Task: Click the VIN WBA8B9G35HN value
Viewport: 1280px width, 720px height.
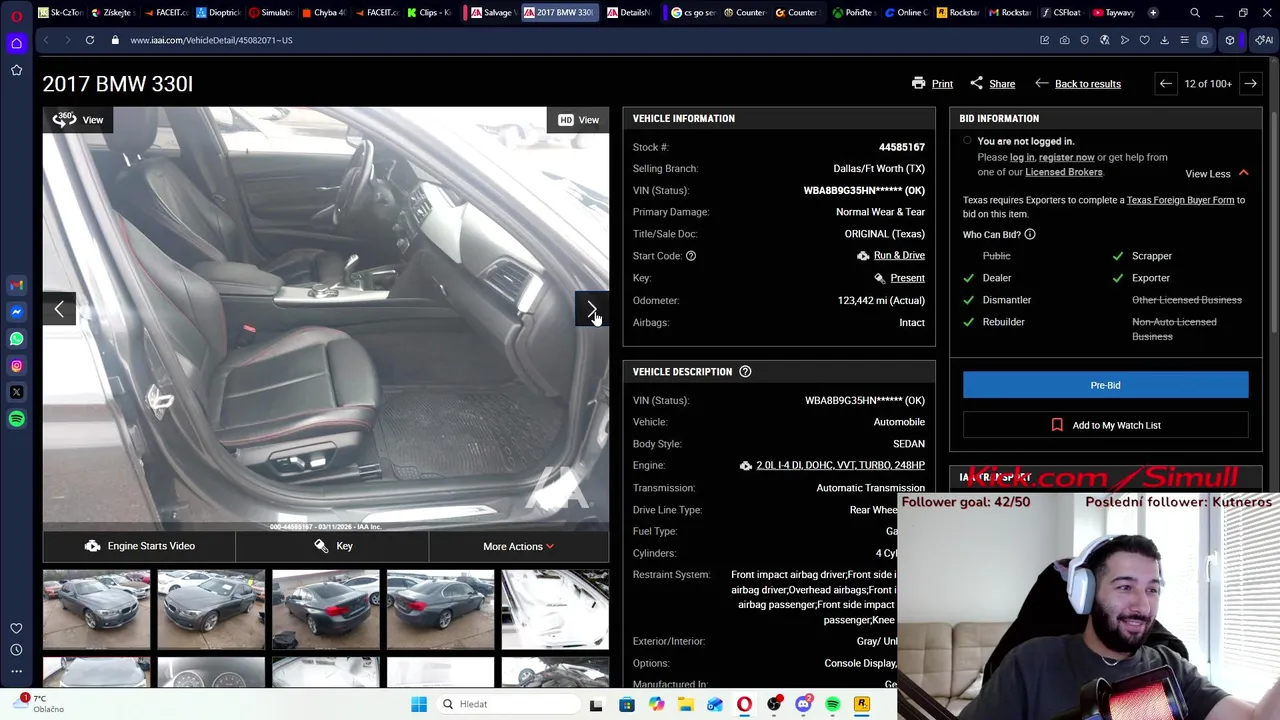Action: [x=864, y=190]
